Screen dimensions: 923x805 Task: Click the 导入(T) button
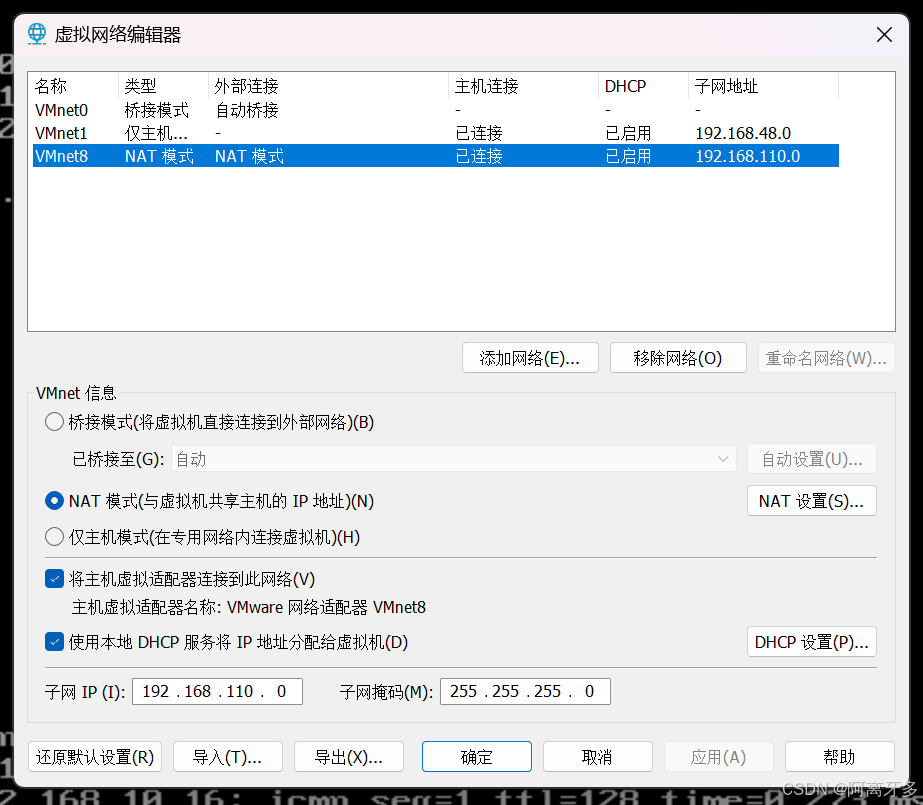pos(228,757)
